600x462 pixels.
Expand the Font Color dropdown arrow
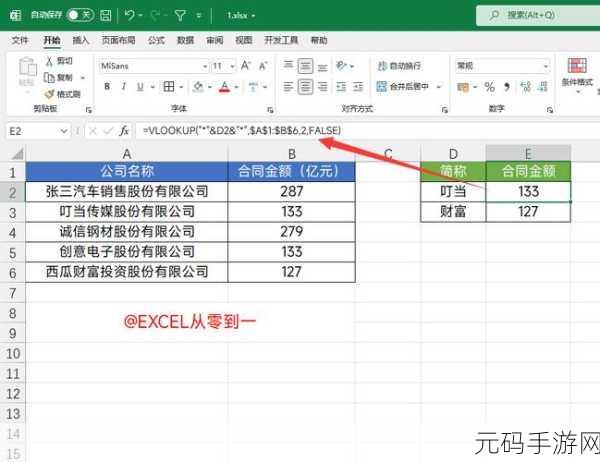tap(236, 87)
